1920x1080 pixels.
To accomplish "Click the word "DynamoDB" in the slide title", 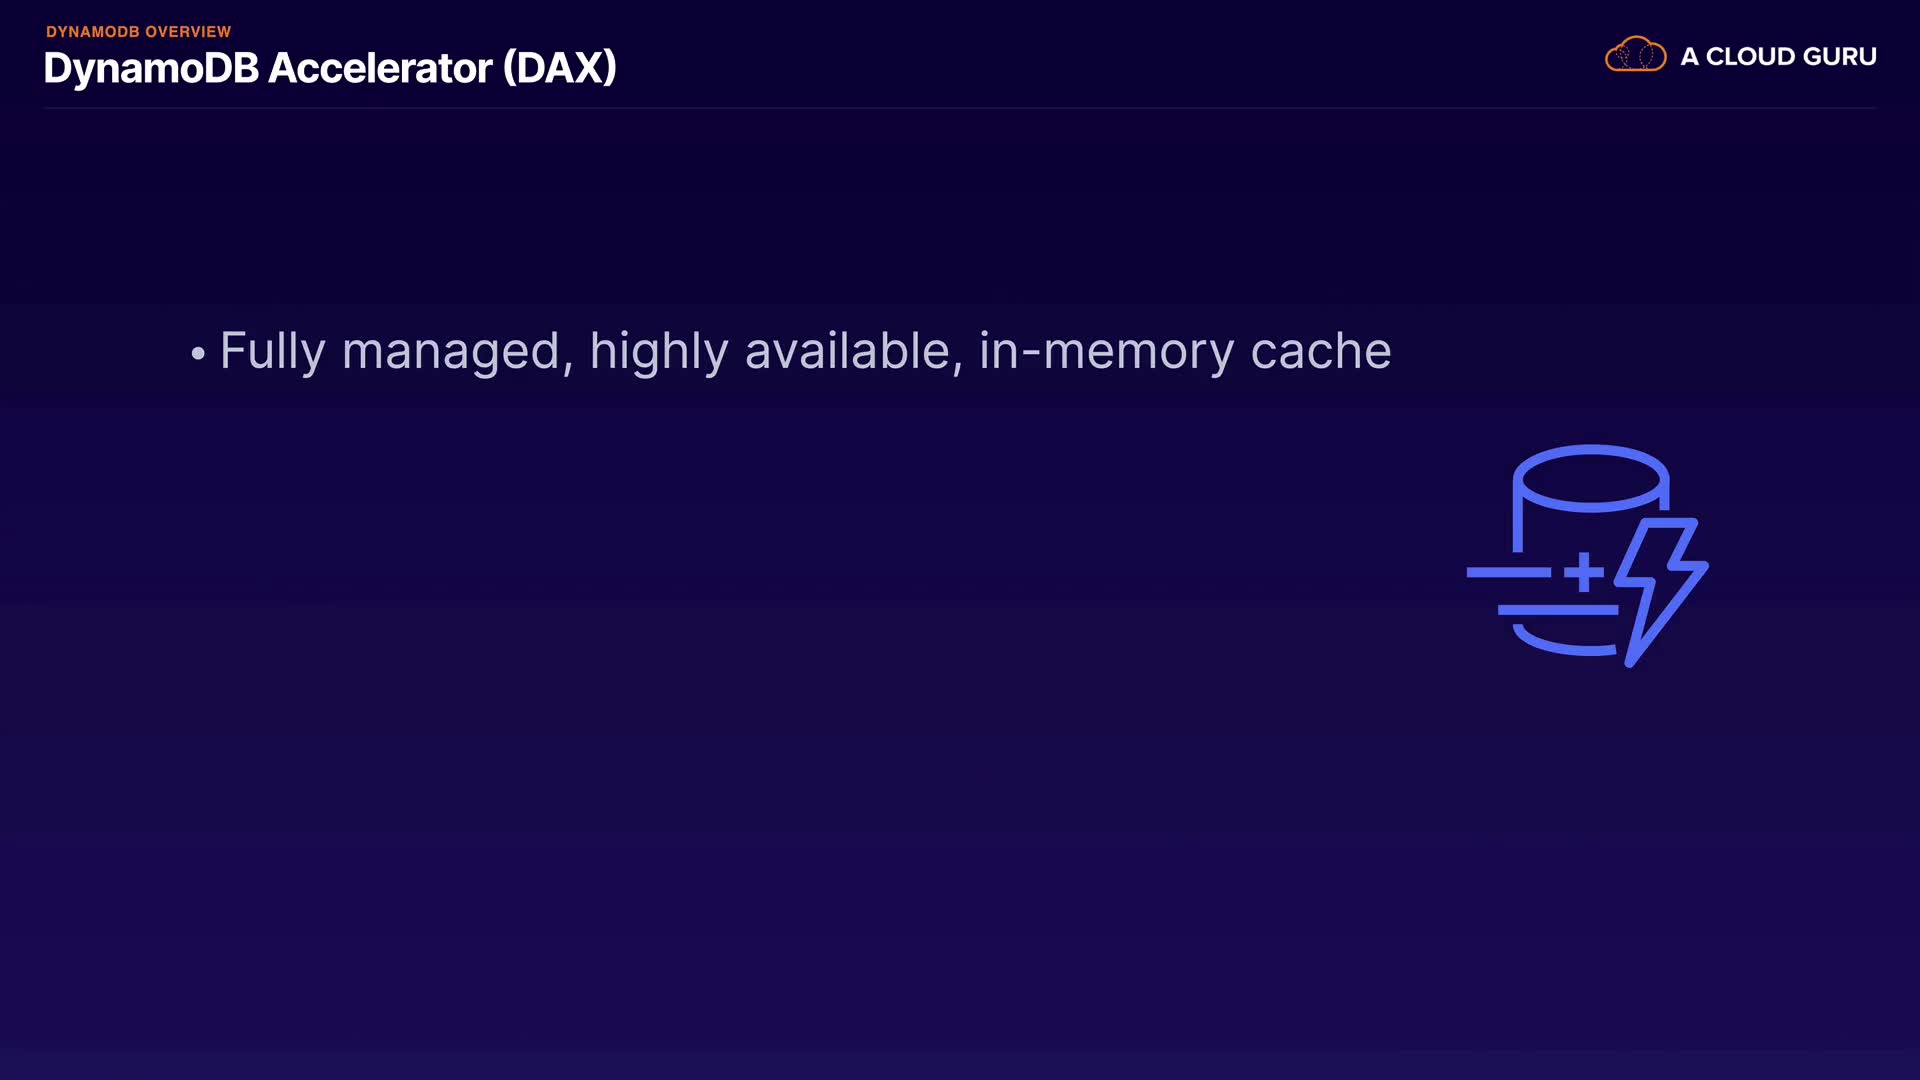I will [151, 69].
